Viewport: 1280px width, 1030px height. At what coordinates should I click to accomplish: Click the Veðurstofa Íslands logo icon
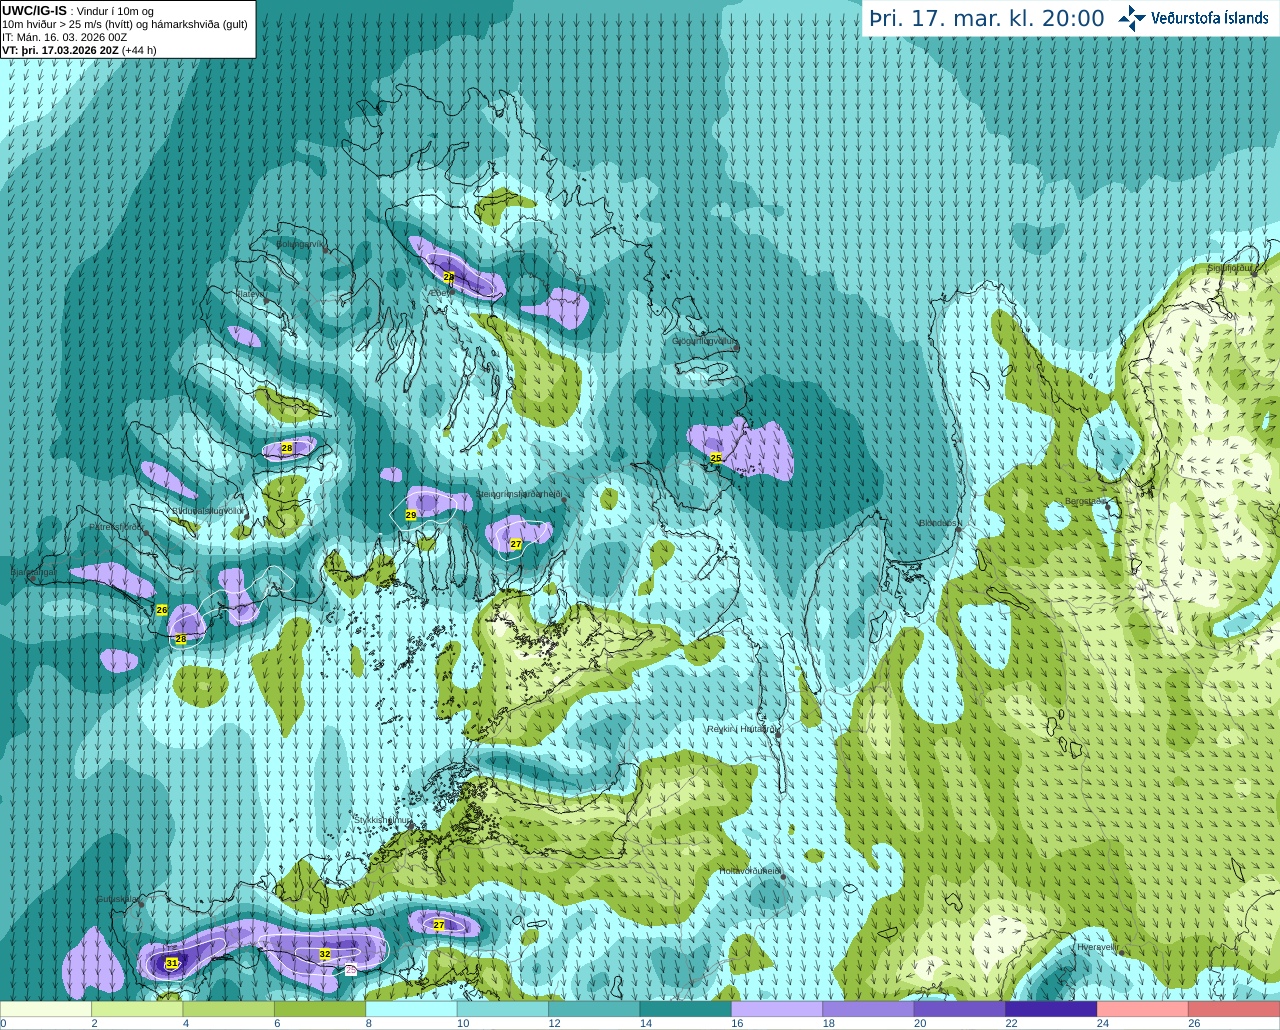1132,18
